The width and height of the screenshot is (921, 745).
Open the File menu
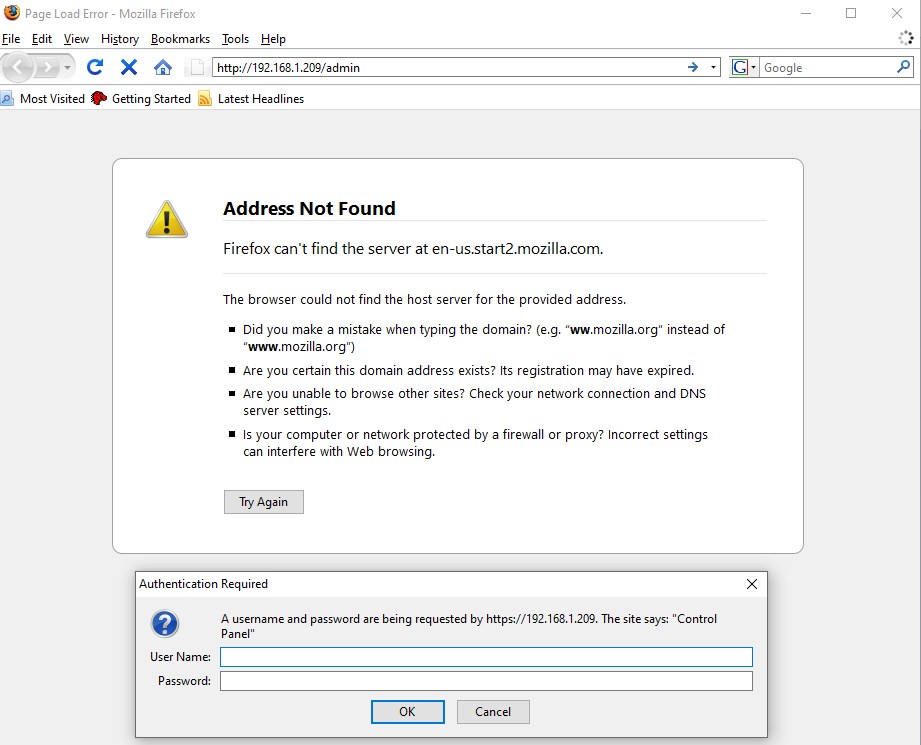[x=11, y=39]
